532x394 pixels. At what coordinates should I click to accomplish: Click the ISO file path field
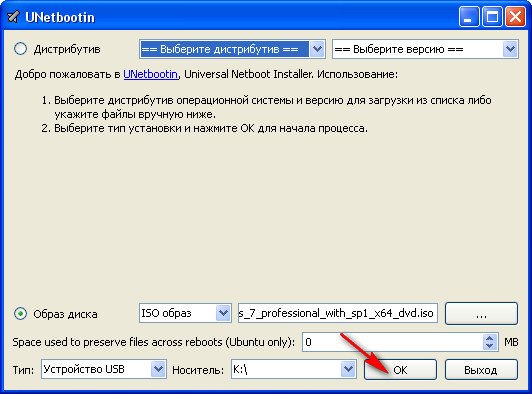point(338,313)
